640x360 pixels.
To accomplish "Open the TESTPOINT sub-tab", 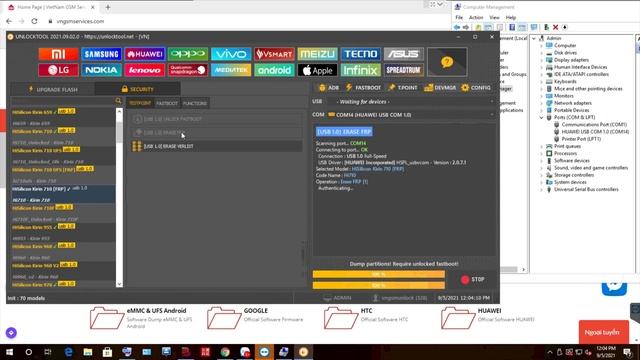I will coord(140,103).
